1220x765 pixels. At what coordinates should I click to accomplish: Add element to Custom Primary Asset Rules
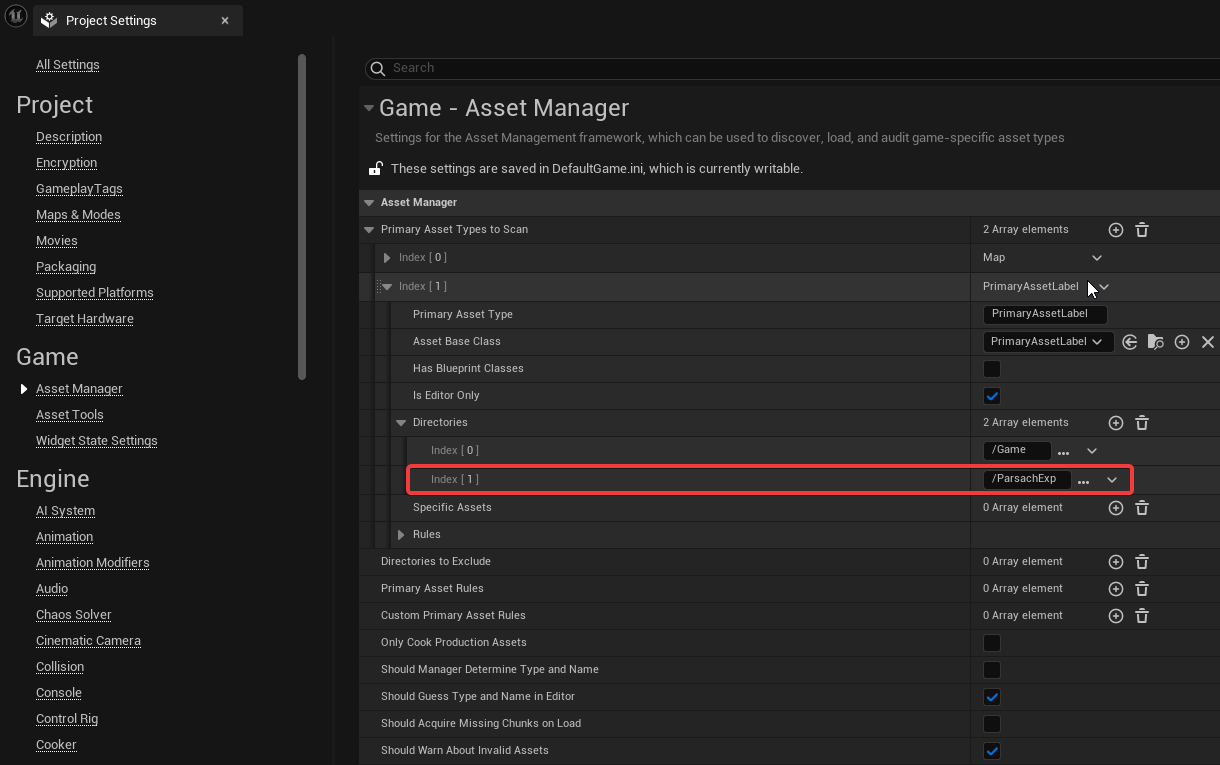coord(1116,616)
